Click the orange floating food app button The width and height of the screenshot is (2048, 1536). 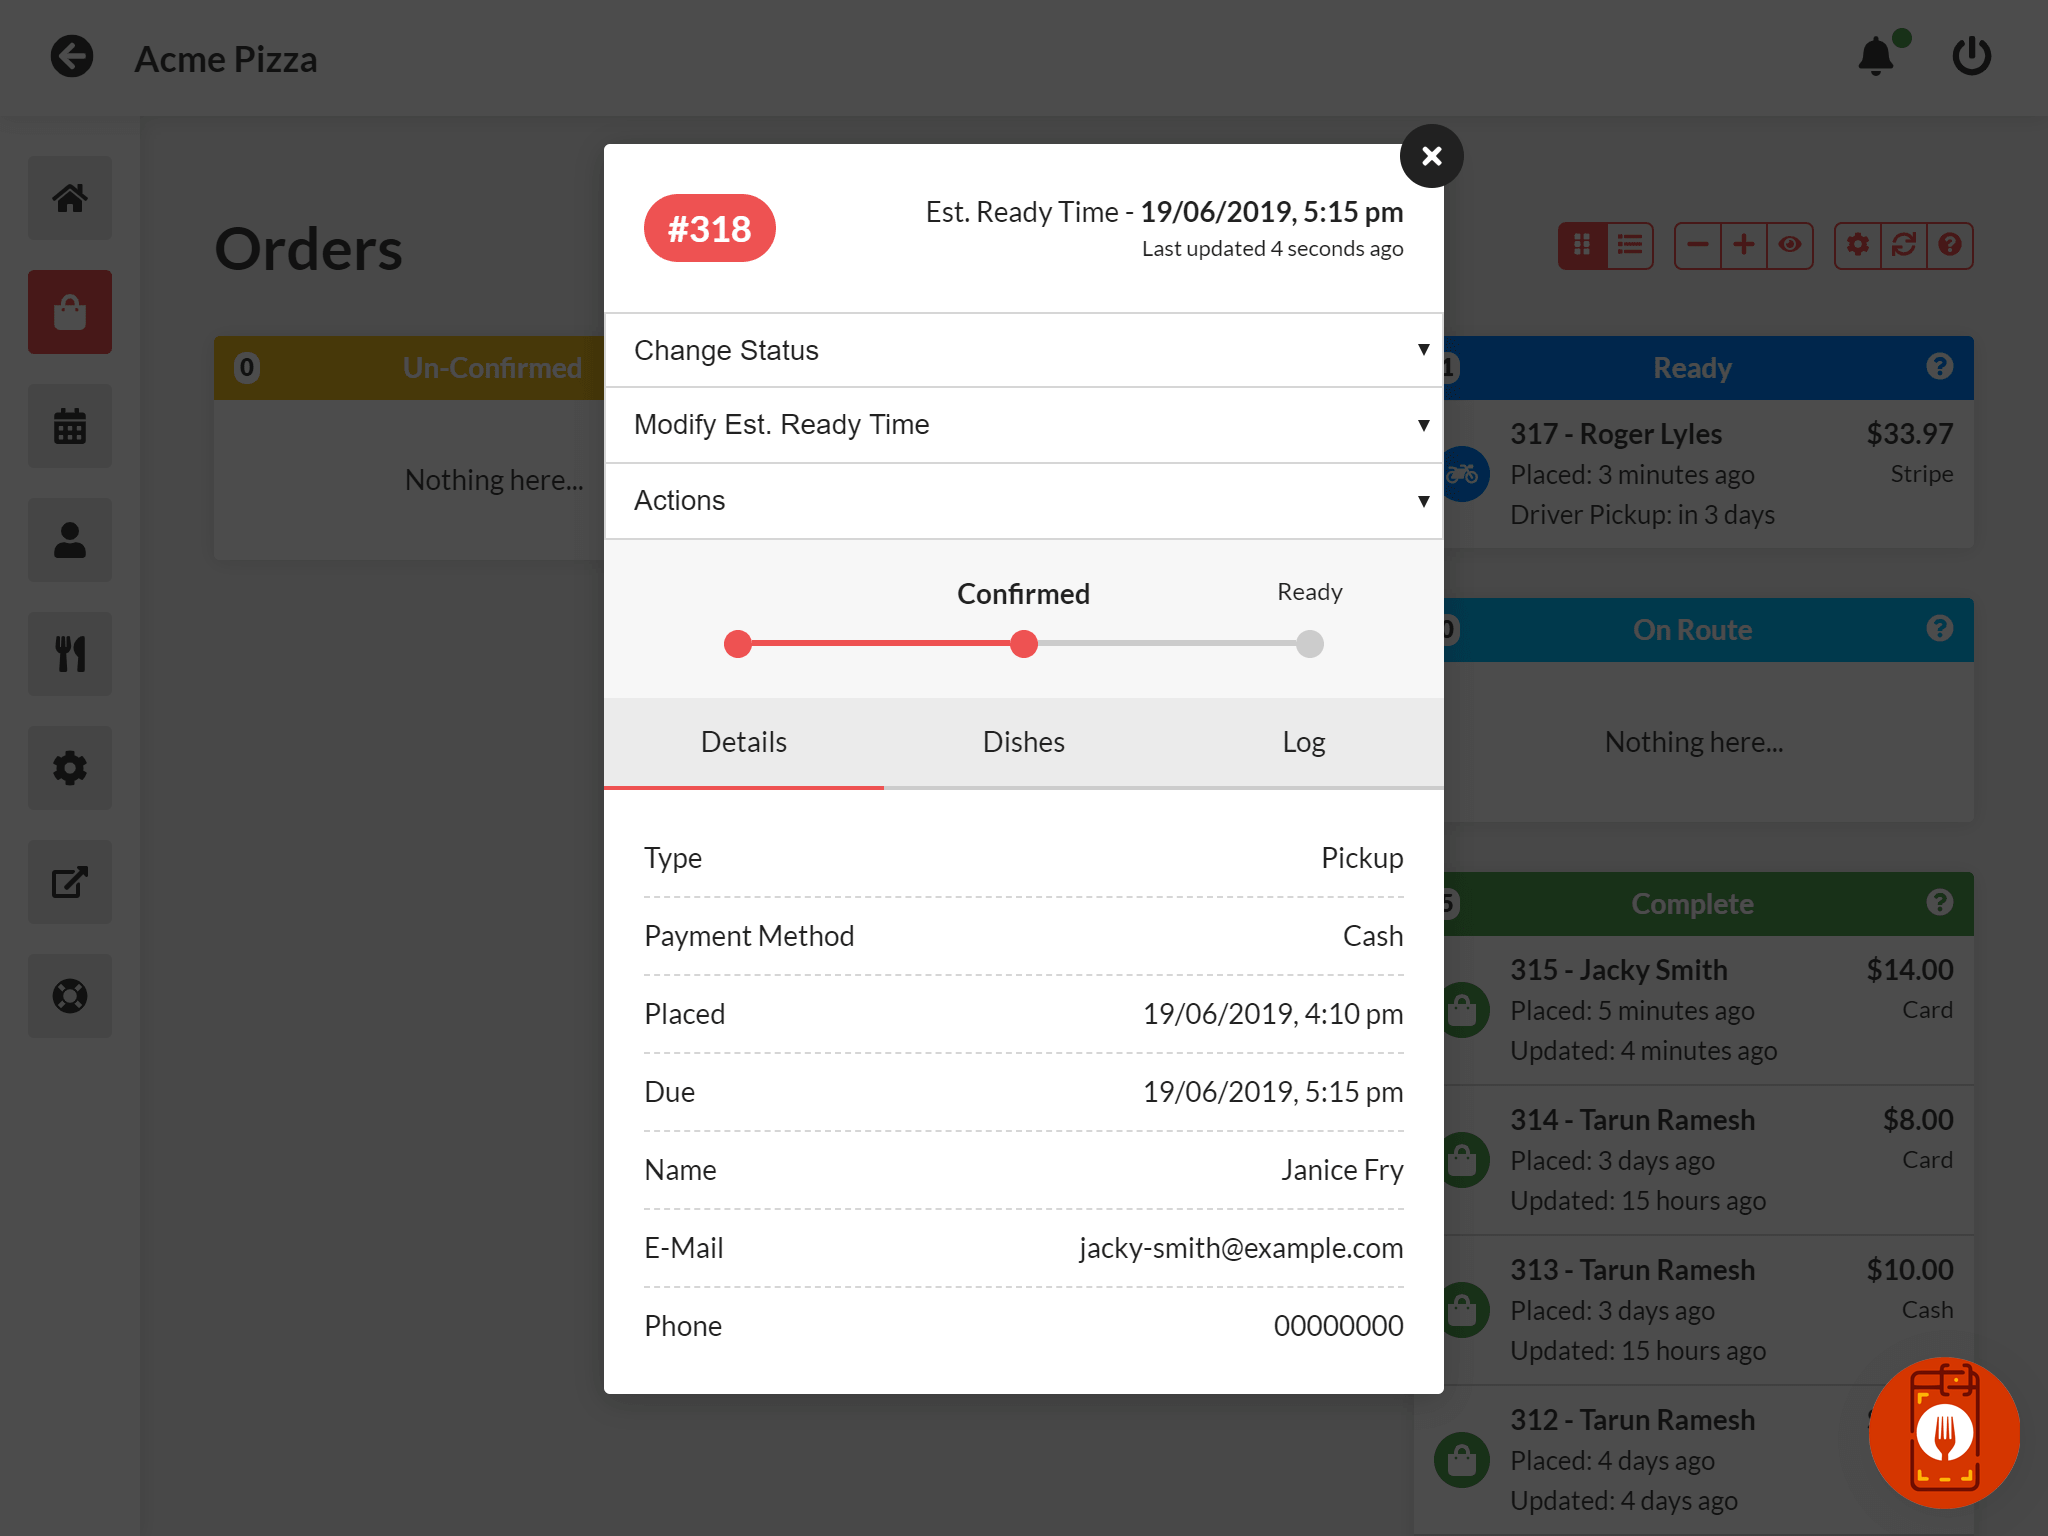click(x=1943, y=1432)
